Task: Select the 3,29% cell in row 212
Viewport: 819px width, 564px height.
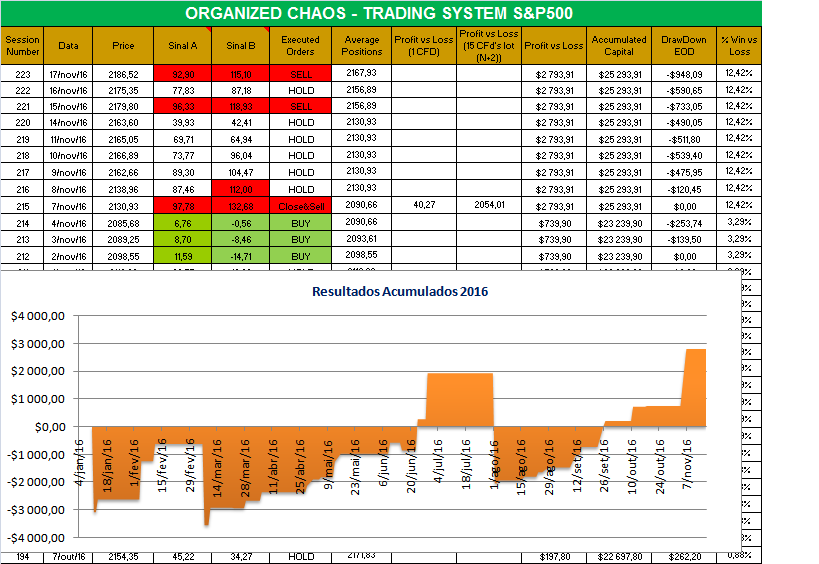Action: 739,255
